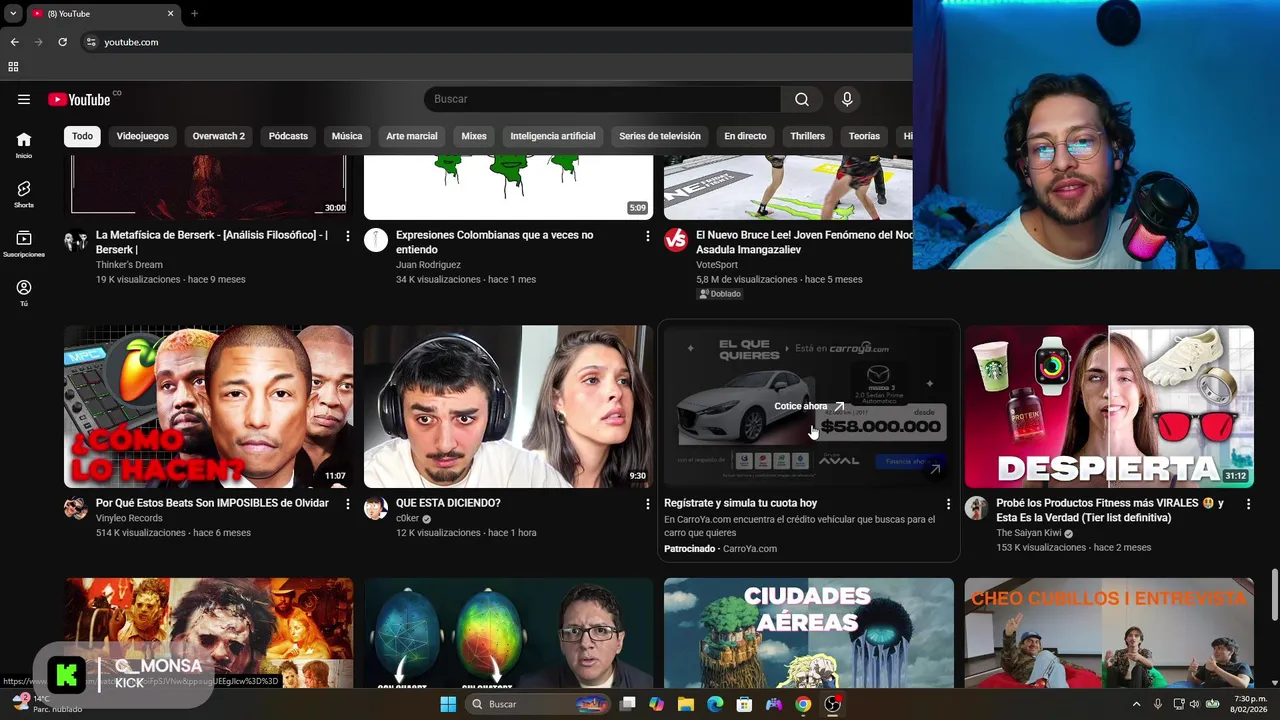Open the CHEO CUBILLOS ENTREVISTA video thumbnail

pyautogui.click(x=1109, y=633)
